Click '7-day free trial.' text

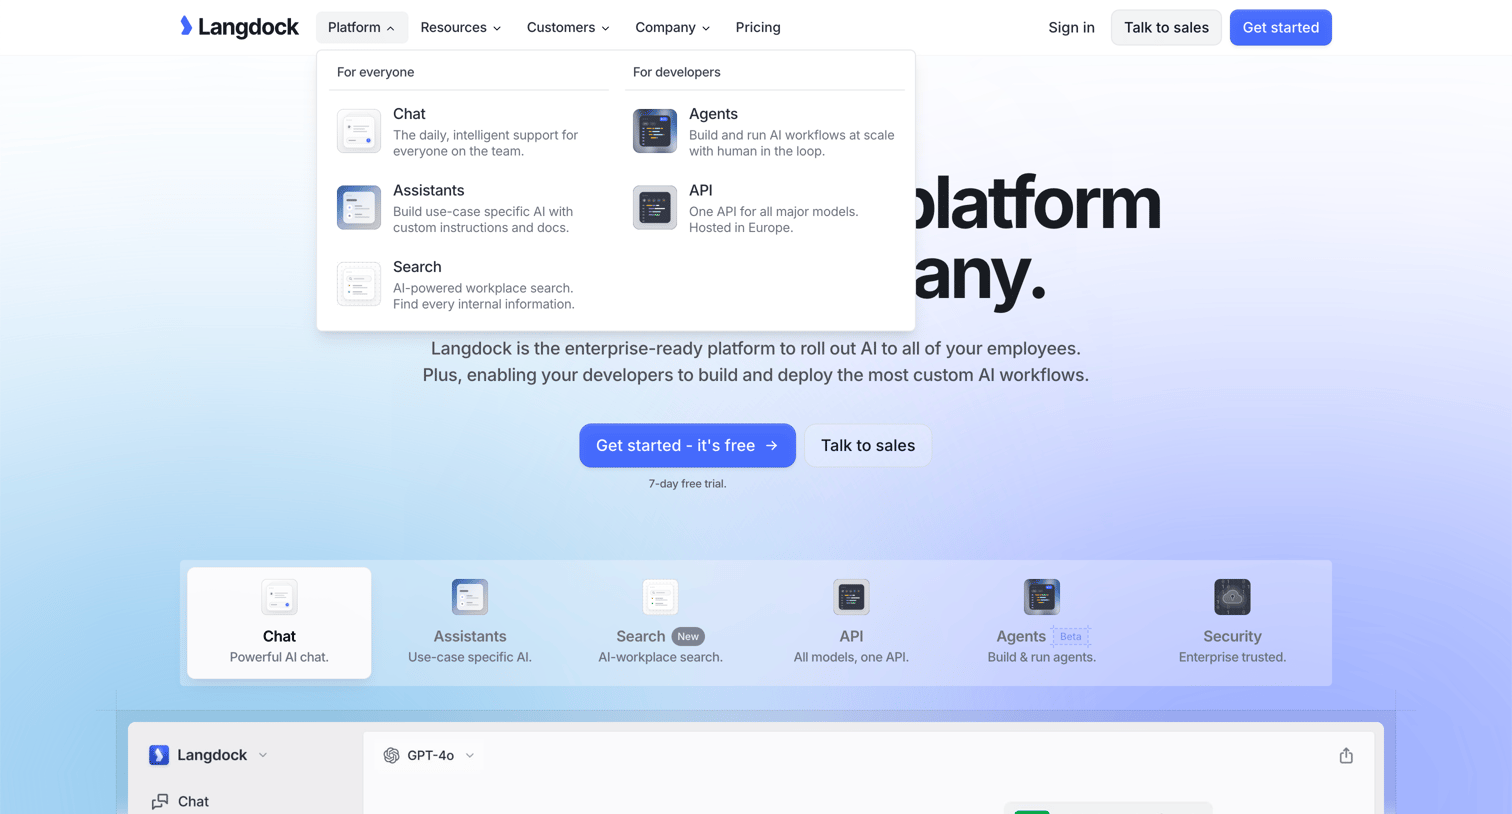[687, 484]
